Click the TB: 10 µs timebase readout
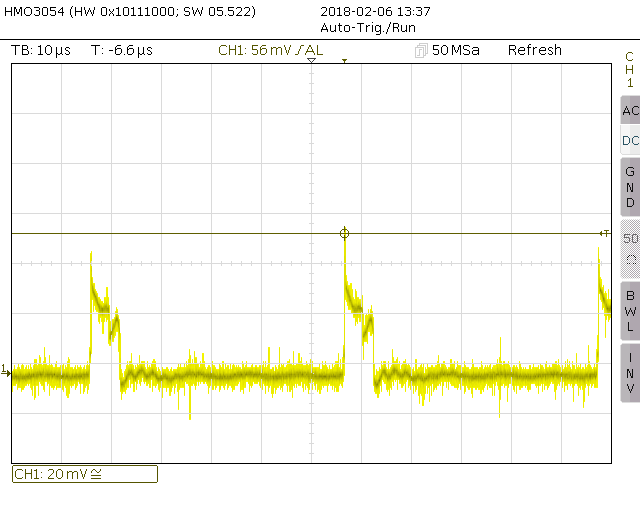The image size is (640, 520). point(41,50)
